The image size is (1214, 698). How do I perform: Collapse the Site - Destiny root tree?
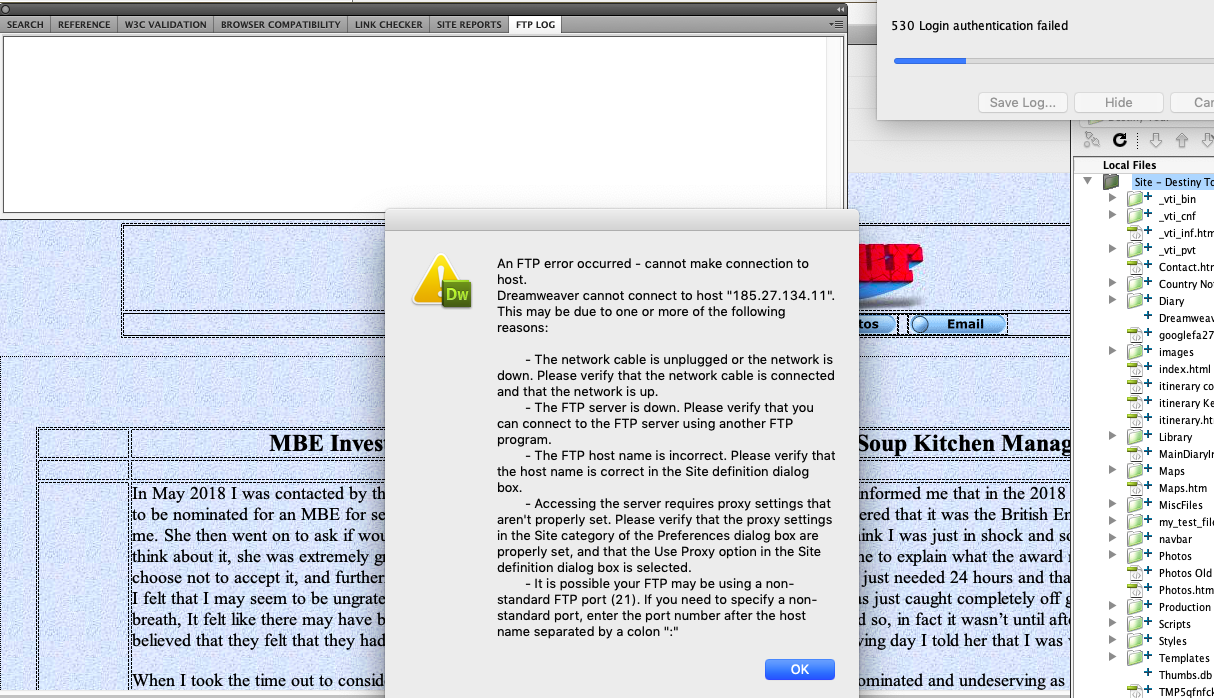pos(1087,182)
